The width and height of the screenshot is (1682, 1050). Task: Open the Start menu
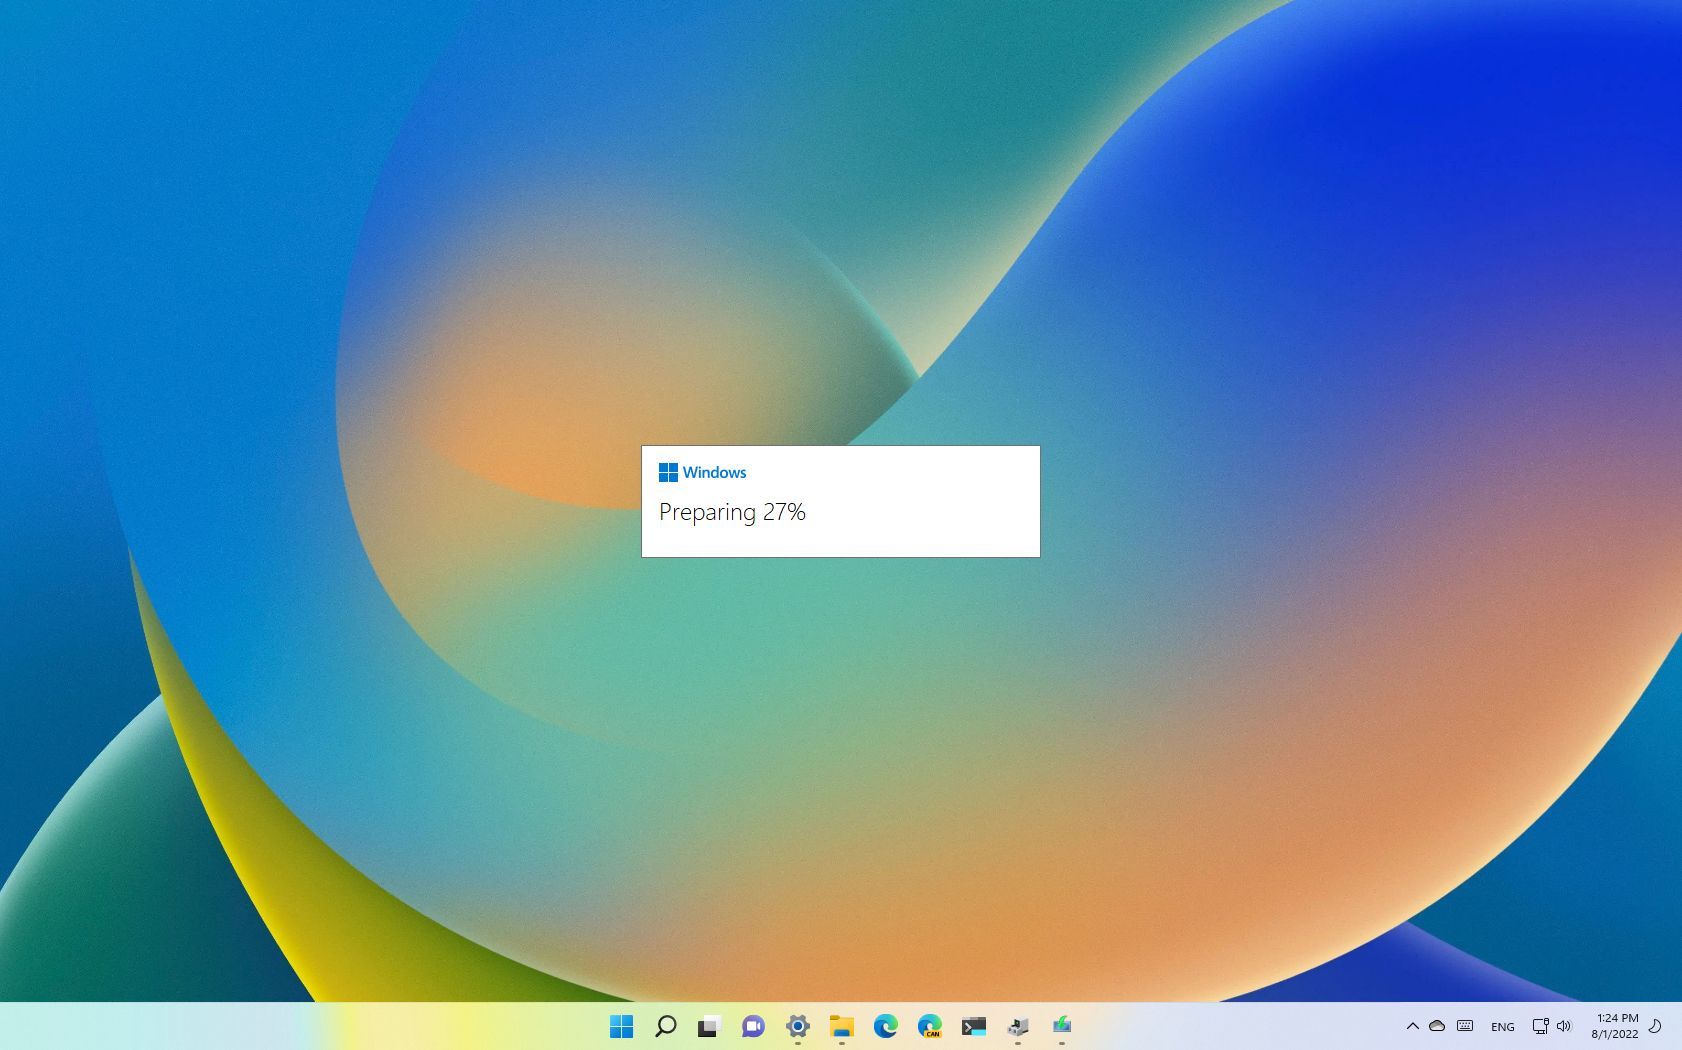[x=623, y=1026]
